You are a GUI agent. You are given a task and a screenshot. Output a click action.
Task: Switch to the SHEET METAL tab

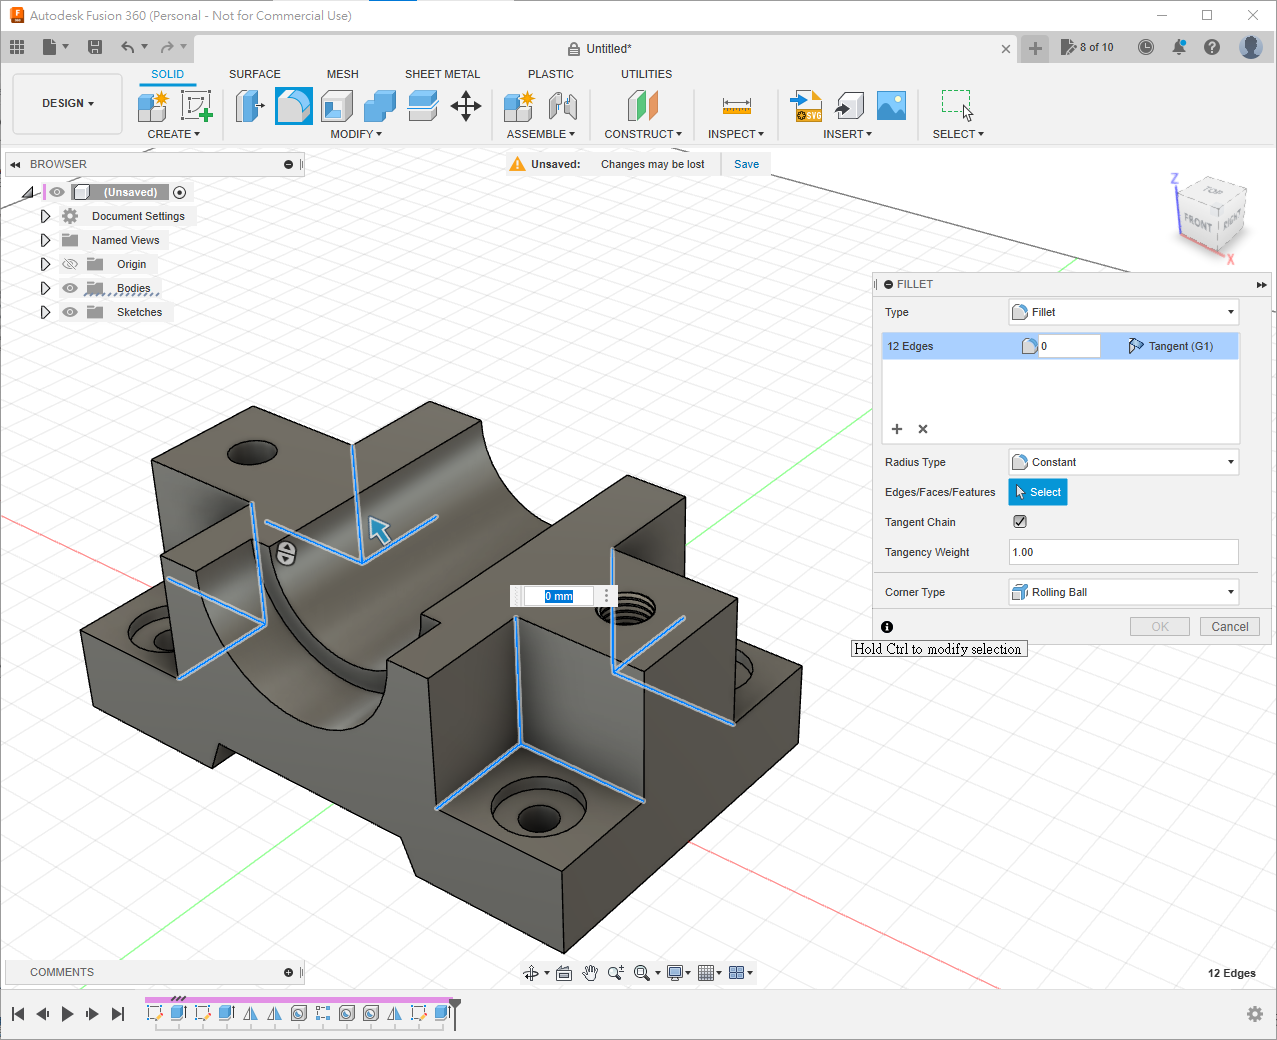tap(442, 74)
